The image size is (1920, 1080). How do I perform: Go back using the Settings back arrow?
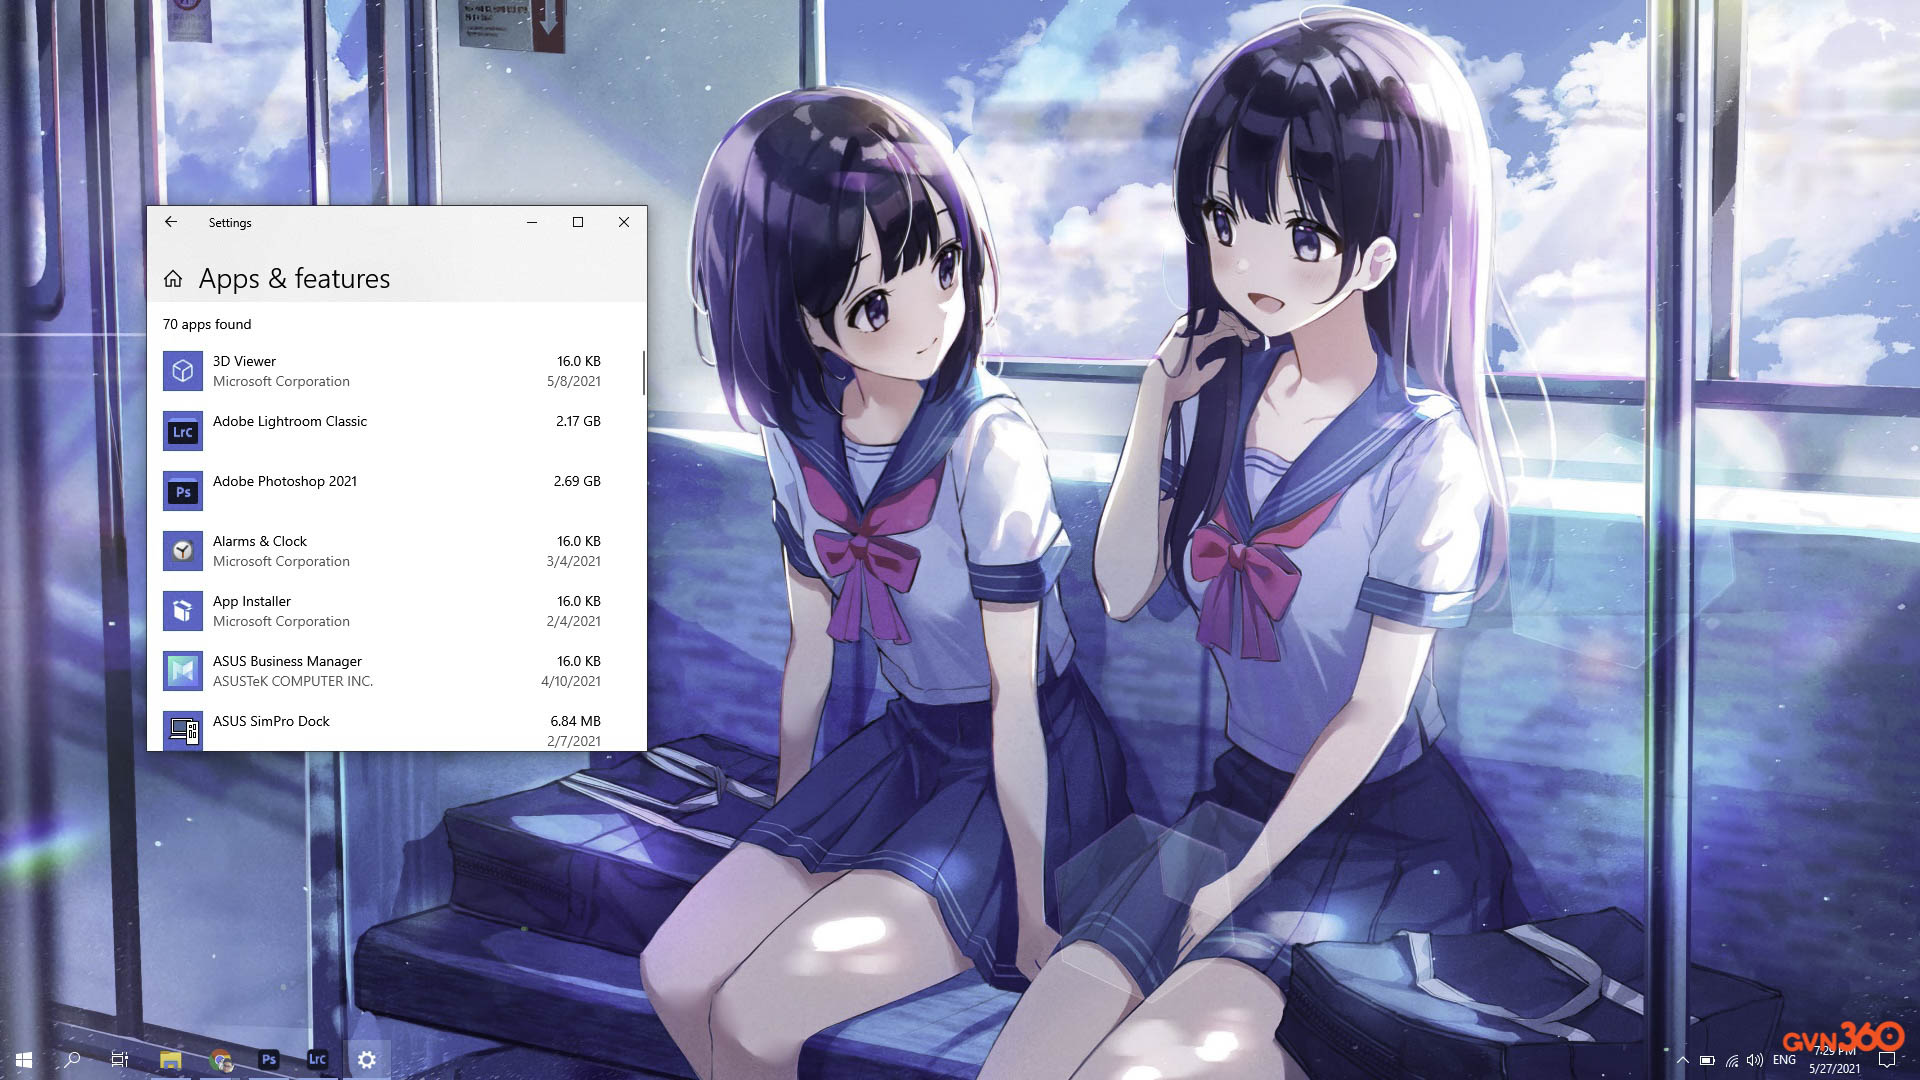tap(171, 222)
